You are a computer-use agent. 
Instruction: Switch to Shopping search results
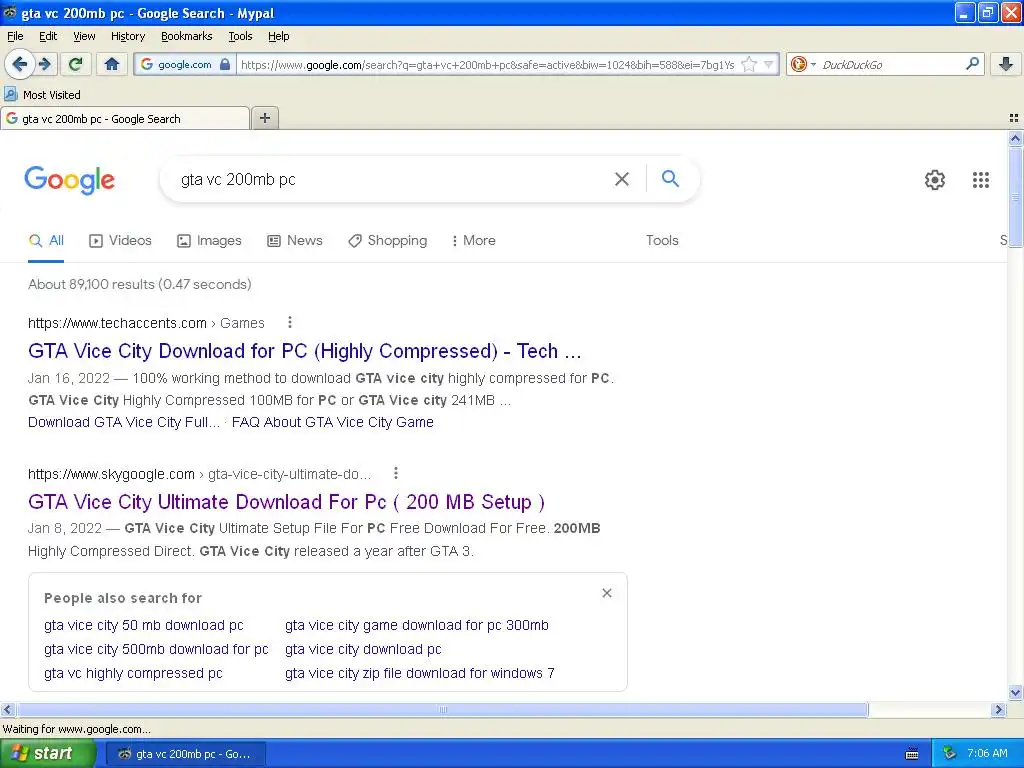point(387,240)
